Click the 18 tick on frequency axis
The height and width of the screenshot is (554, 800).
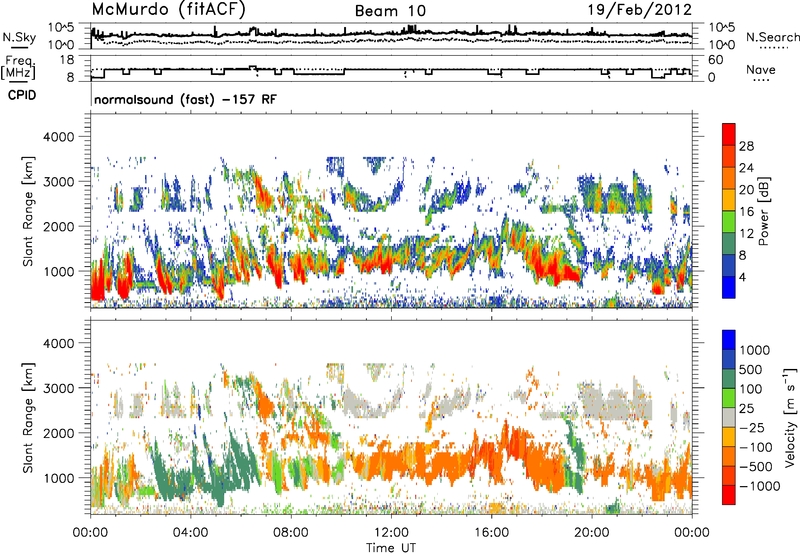67,60
